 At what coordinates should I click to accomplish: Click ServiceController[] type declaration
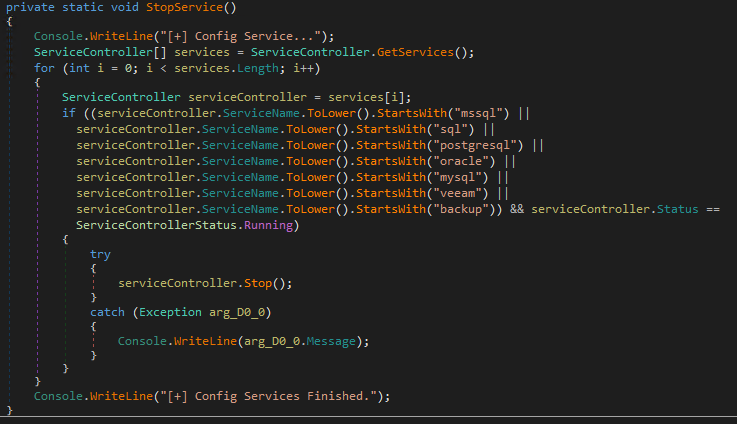(x=100, y=52)
